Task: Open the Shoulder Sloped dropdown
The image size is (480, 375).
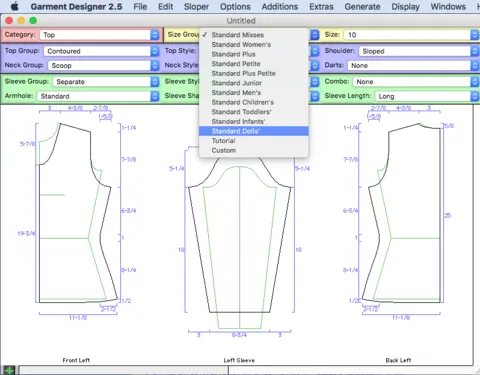Action: [419, 51]
